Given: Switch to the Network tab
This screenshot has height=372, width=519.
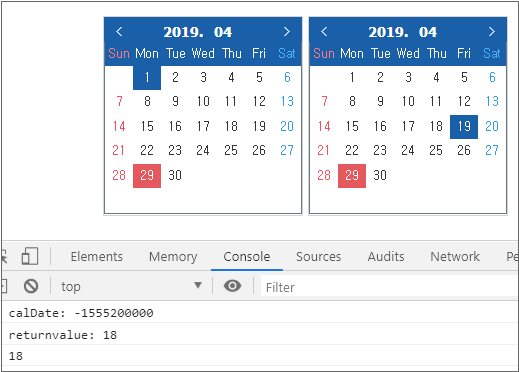Looking at the screenshot, I should click(x=455, y=256).
